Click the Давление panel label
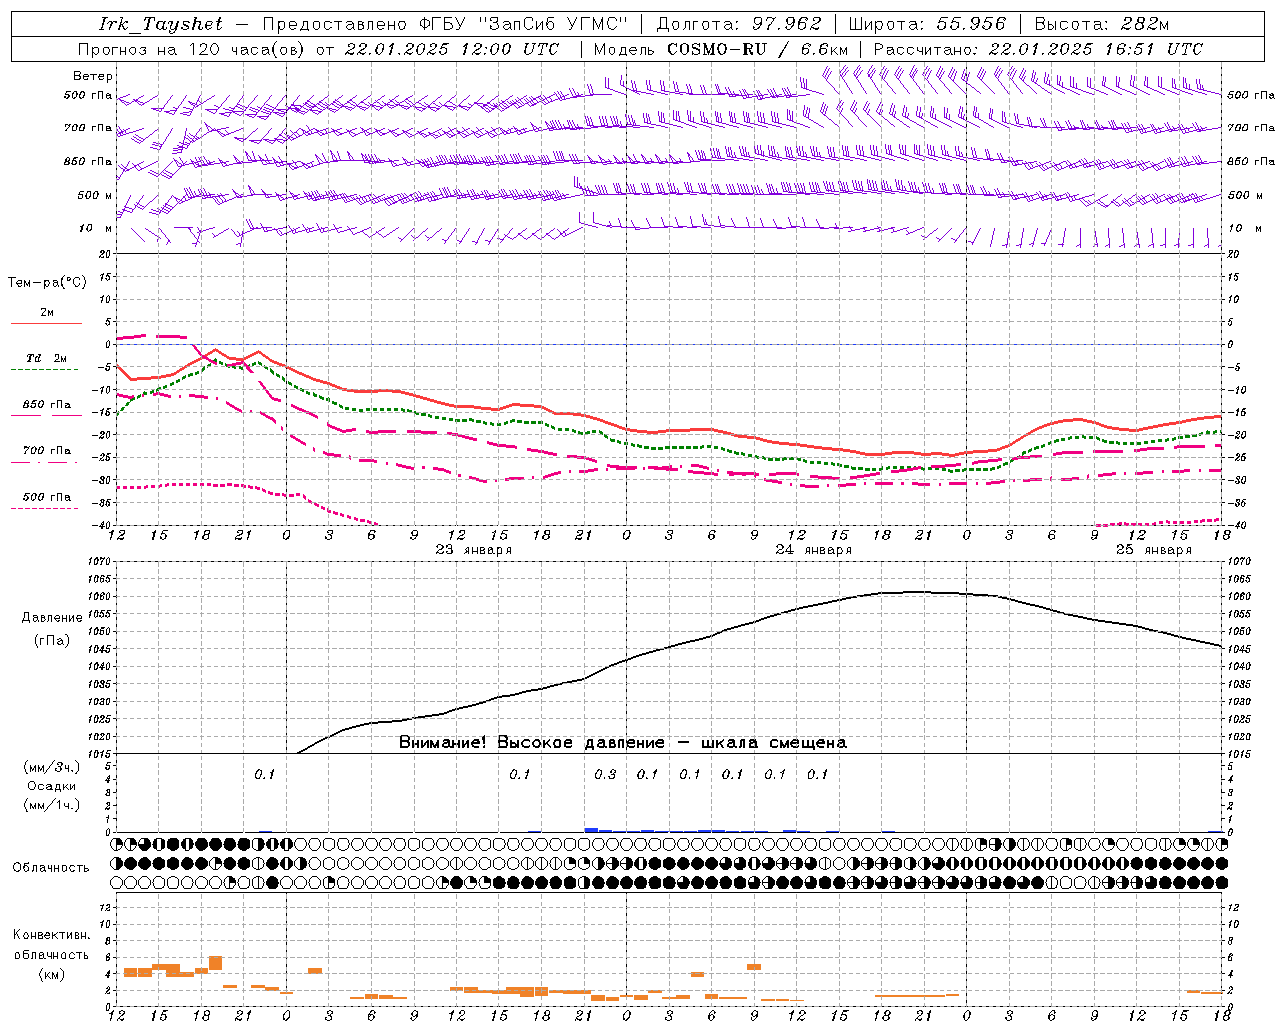Screen dimensions: 1280x1024 (52, 618)
